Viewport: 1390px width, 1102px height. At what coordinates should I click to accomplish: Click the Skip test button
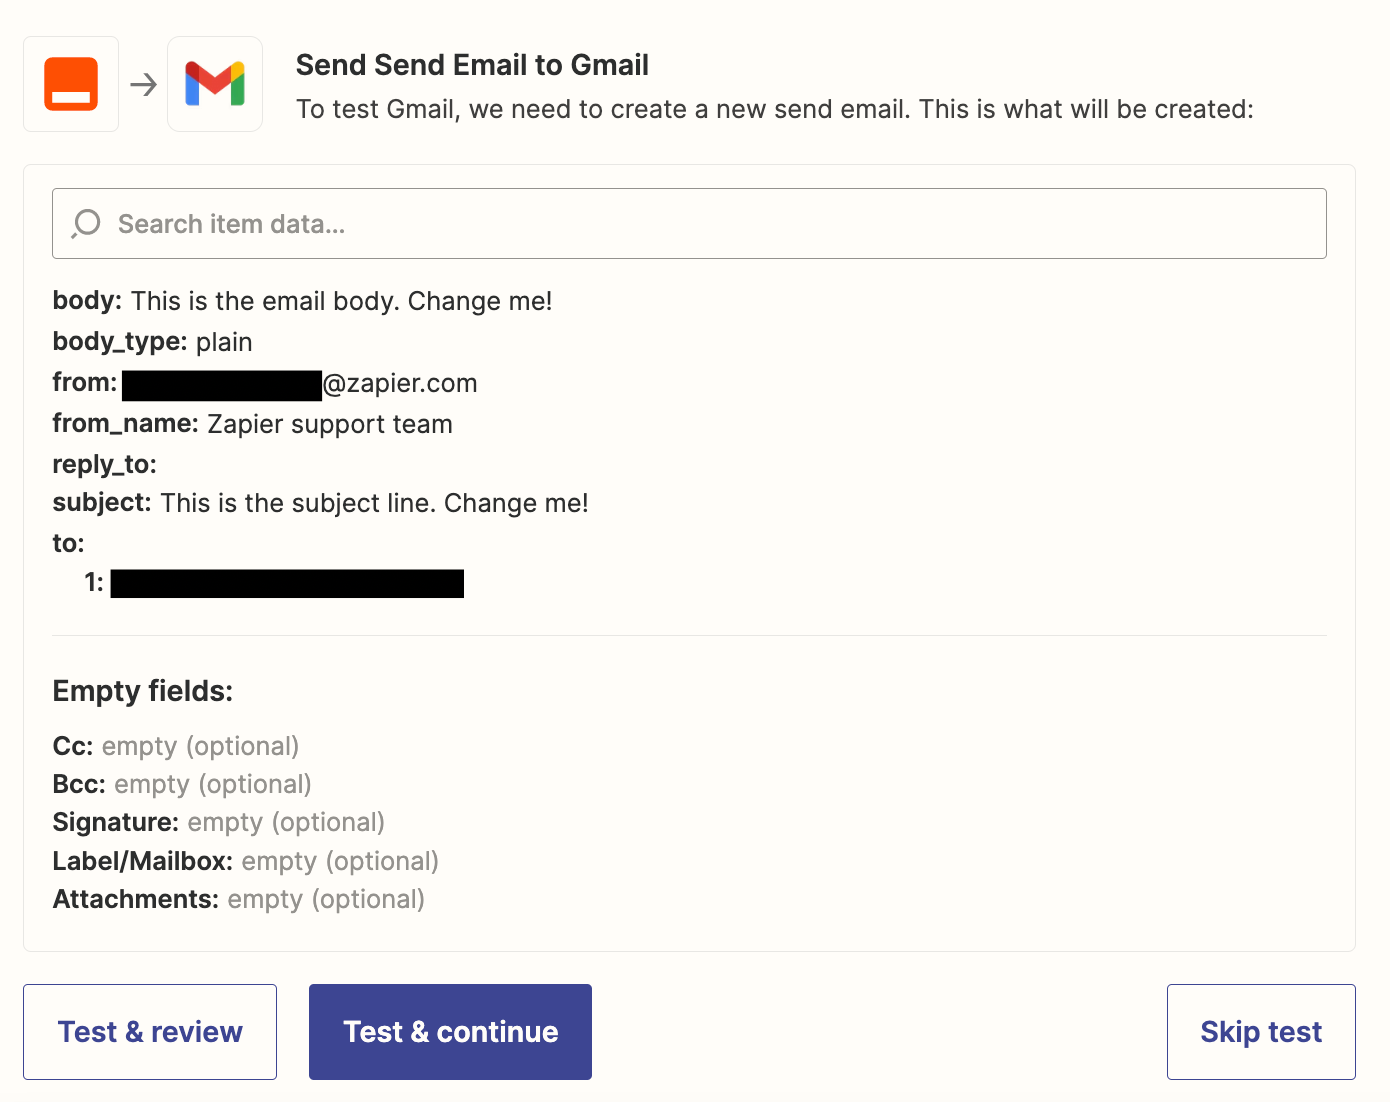click(1260, 1031)
